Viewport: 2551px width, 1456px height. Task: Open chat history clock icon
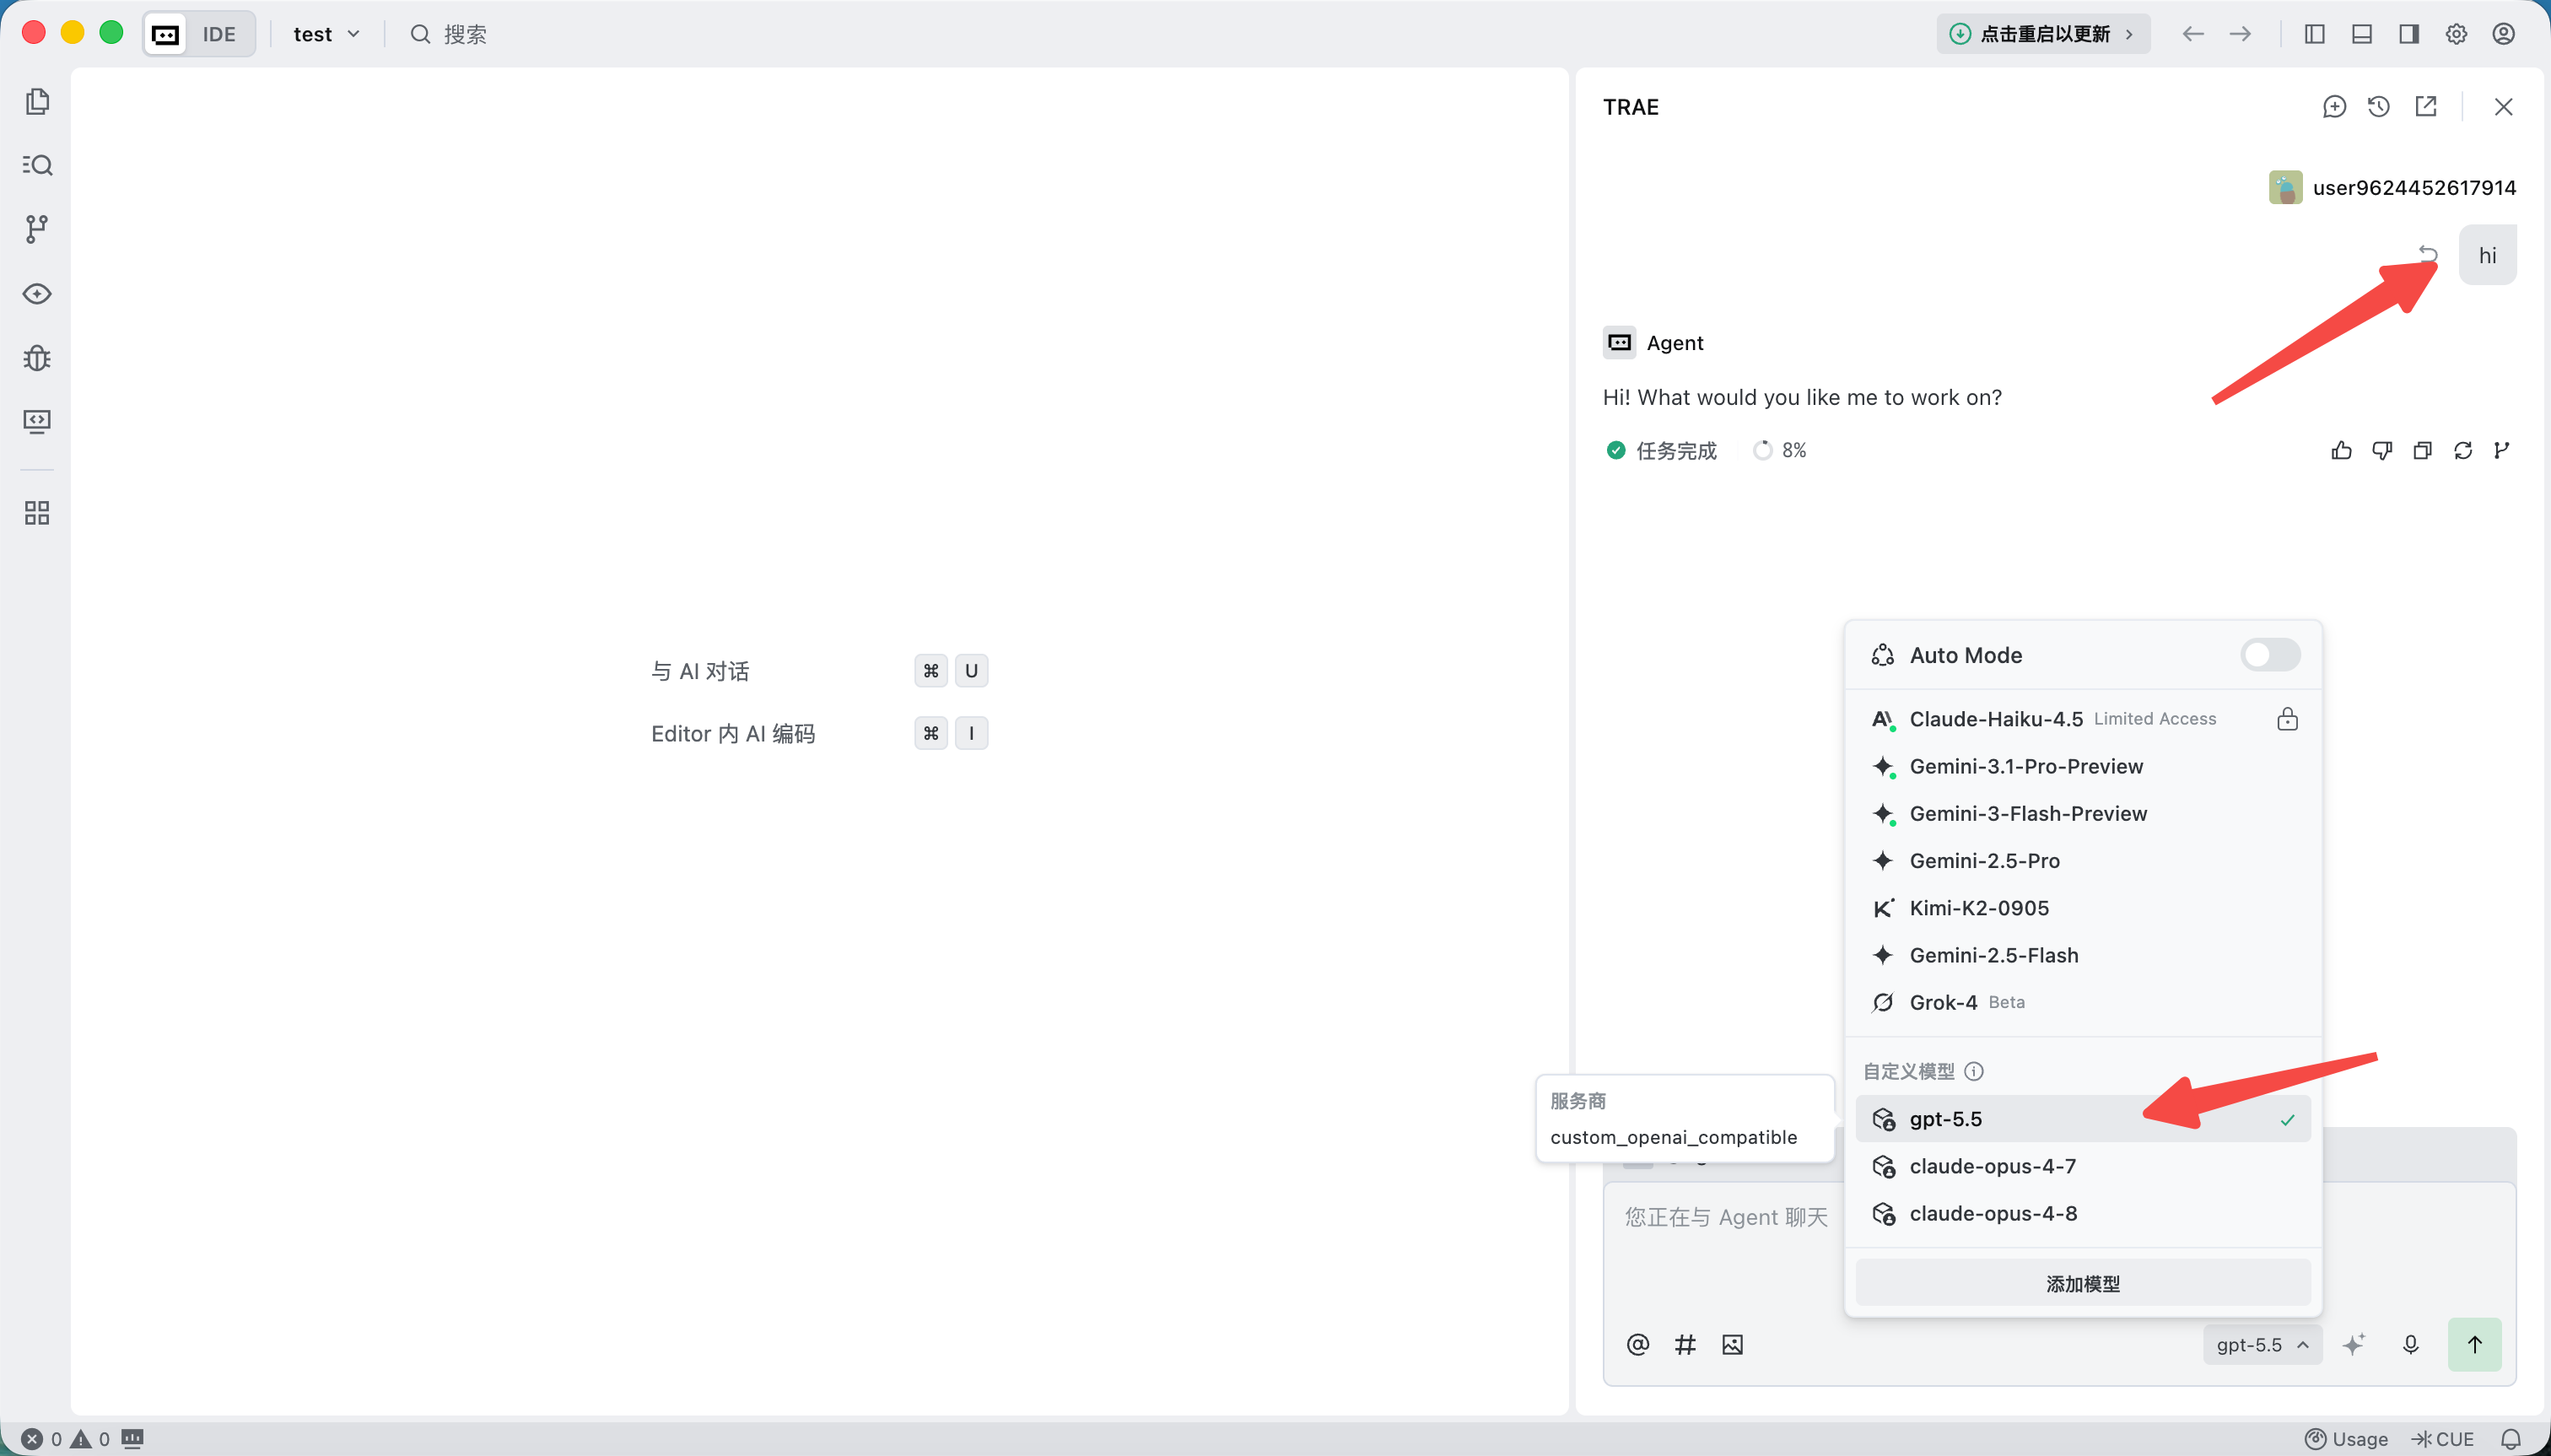point(2379,107)
